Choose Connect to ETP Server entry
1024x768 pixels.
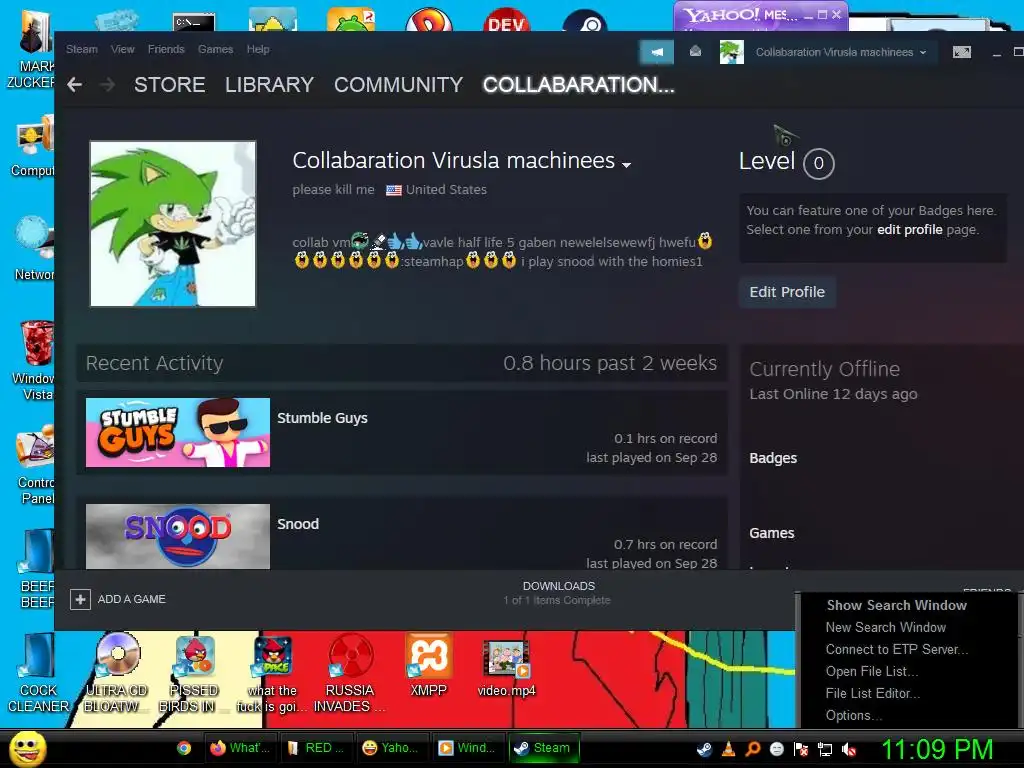[x=897, y=650]
